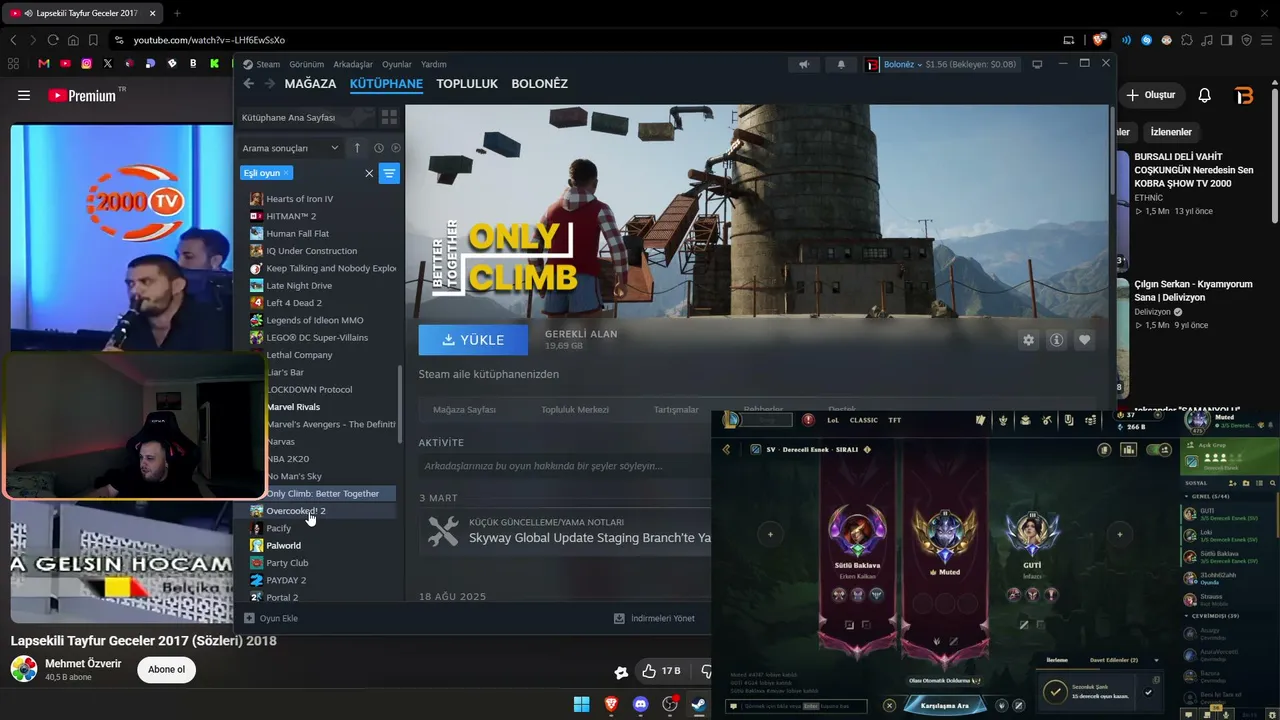The height and width of the screenshot is (720, 1280).
Task: Toggle the League open party switch
Action: coord(1159,450)
